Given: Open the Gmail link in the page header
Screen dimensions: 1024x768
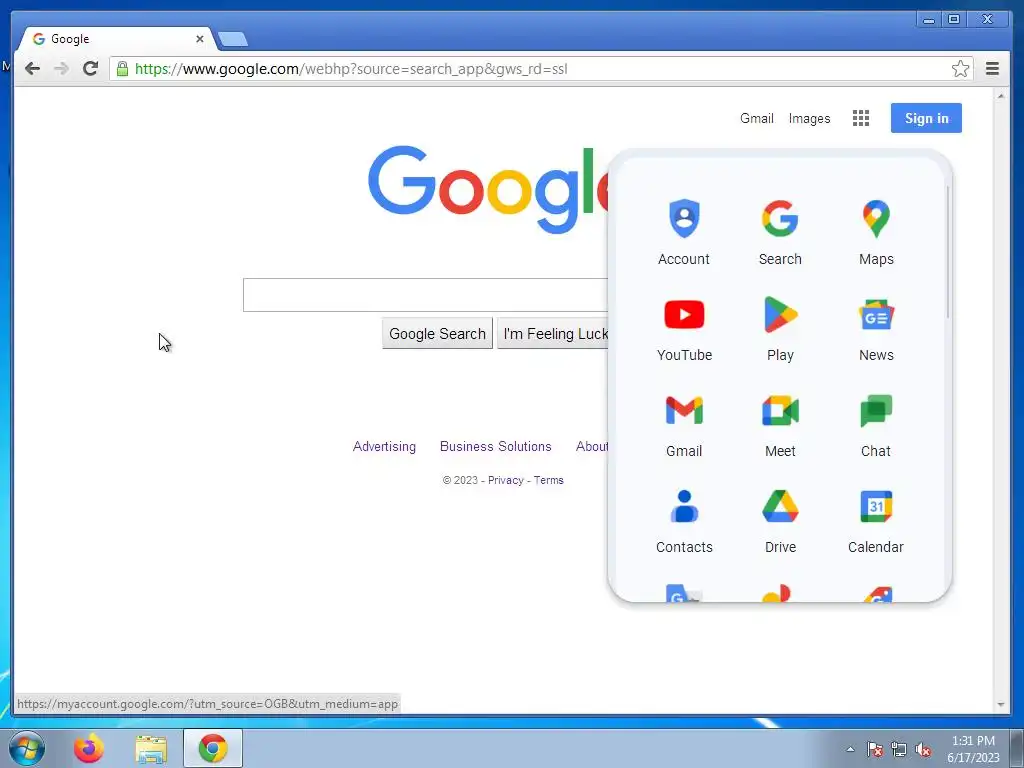Looking at the screenshot, I should 756,118.
